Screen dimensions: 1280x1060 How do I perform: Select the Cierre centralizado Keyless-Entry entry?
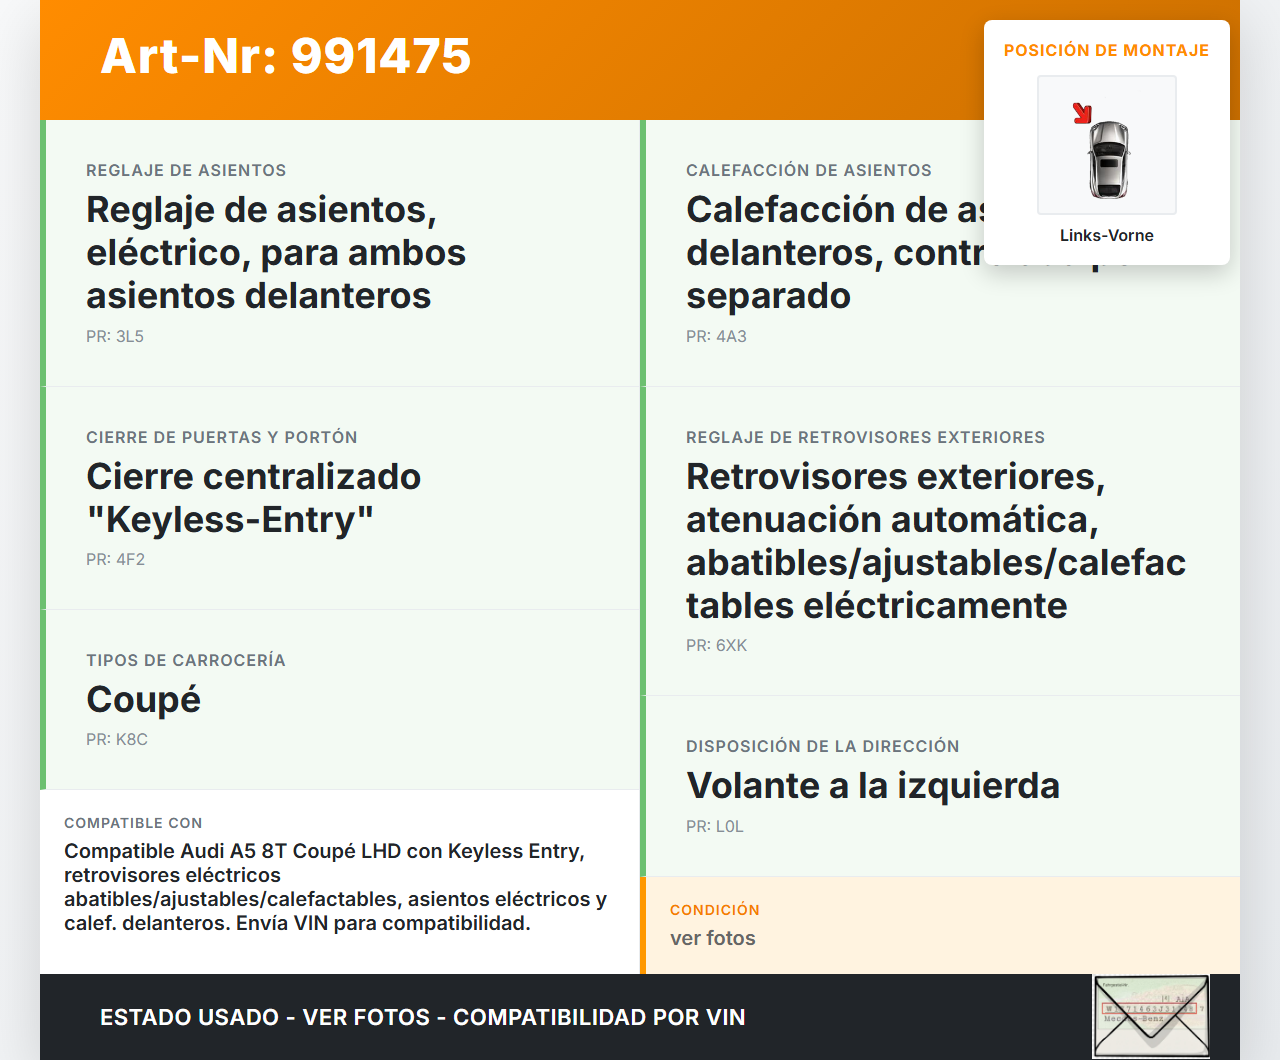(x=253, y=498)
